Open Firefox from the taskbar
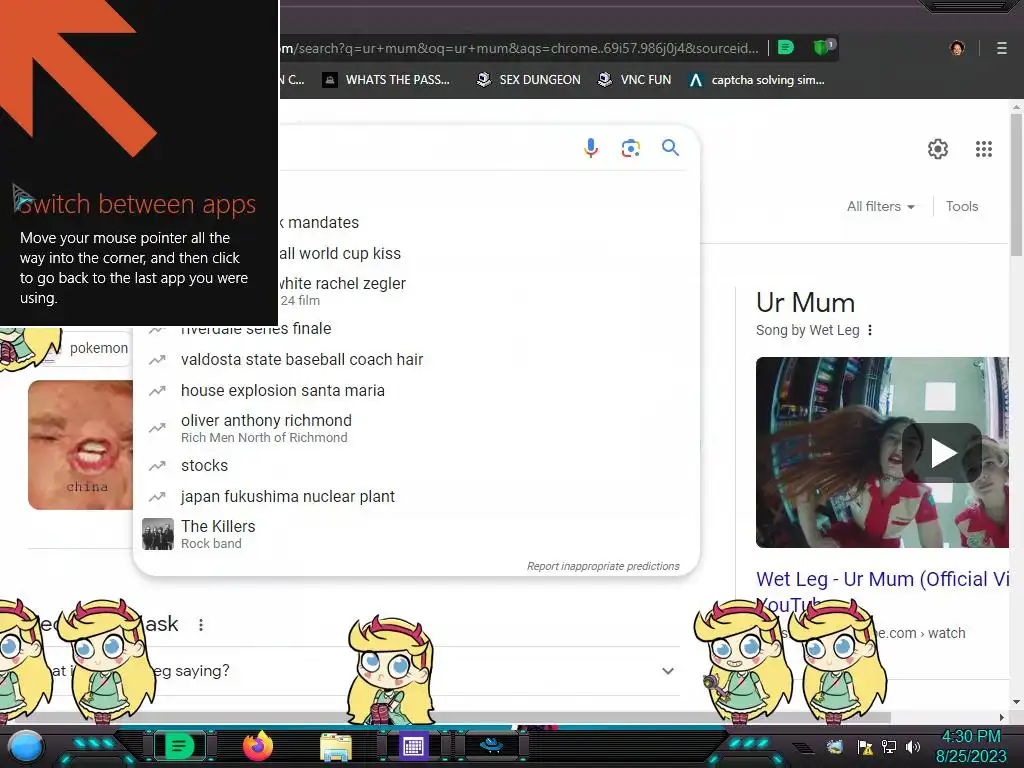Viewport: 1024px width, 768px height. click(258, 745)
